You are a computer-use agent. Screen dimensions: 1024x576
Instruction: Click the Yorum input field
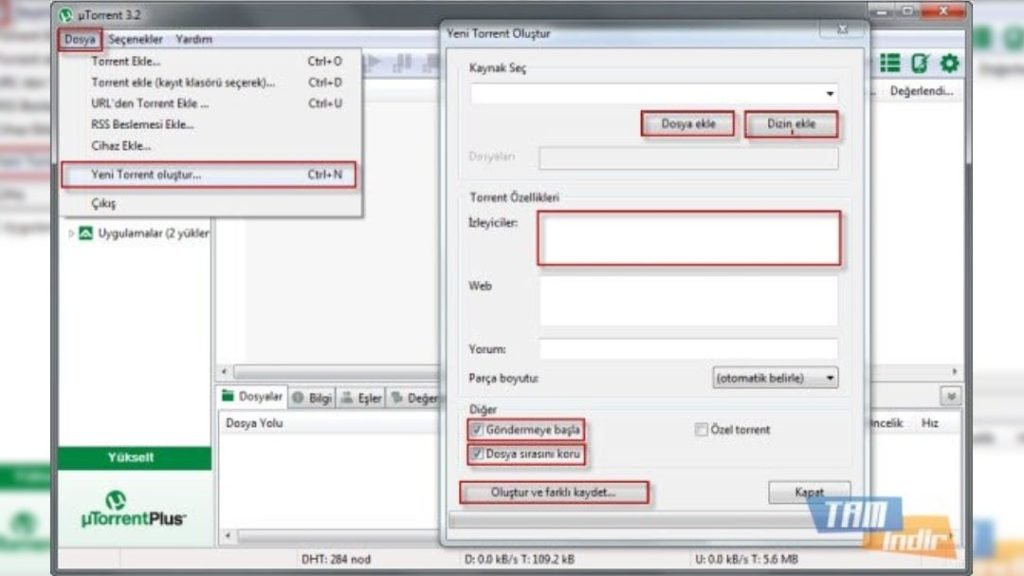tap(688, 349)
